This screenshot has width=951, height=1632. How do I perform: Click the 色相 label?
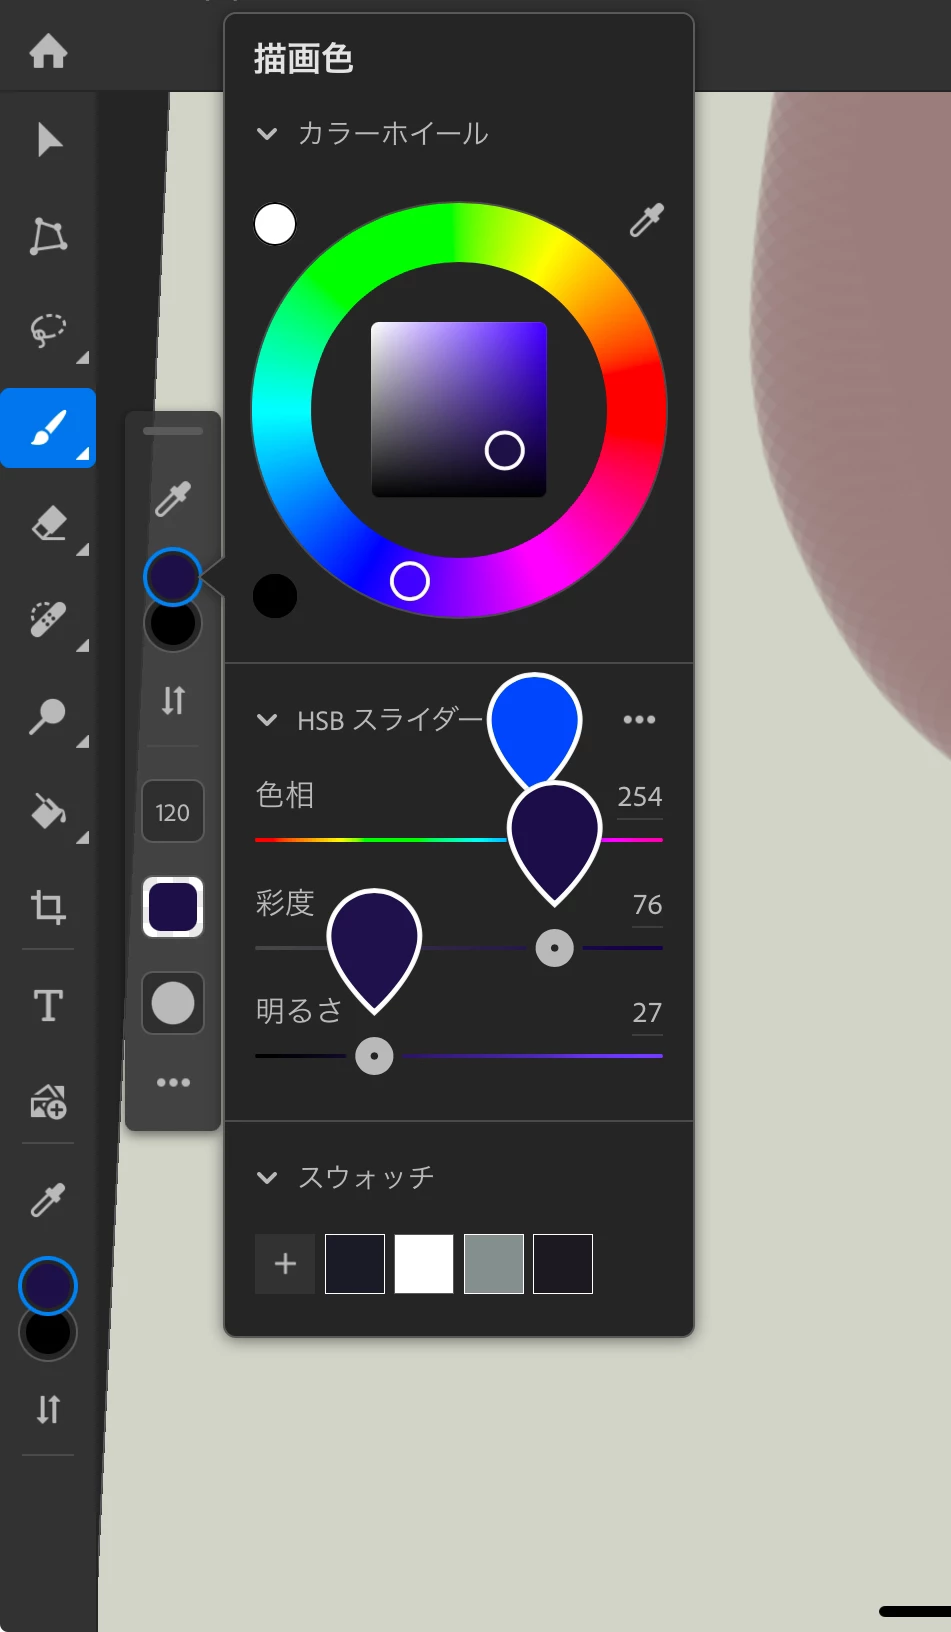click(285, 795)
